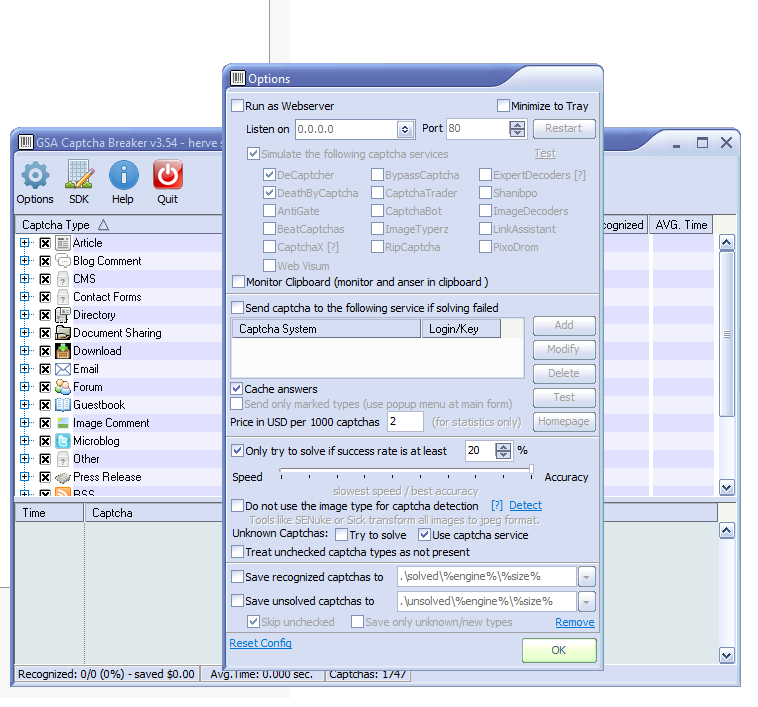
Task: Click the Press Release icon
Action: (63, 477)
